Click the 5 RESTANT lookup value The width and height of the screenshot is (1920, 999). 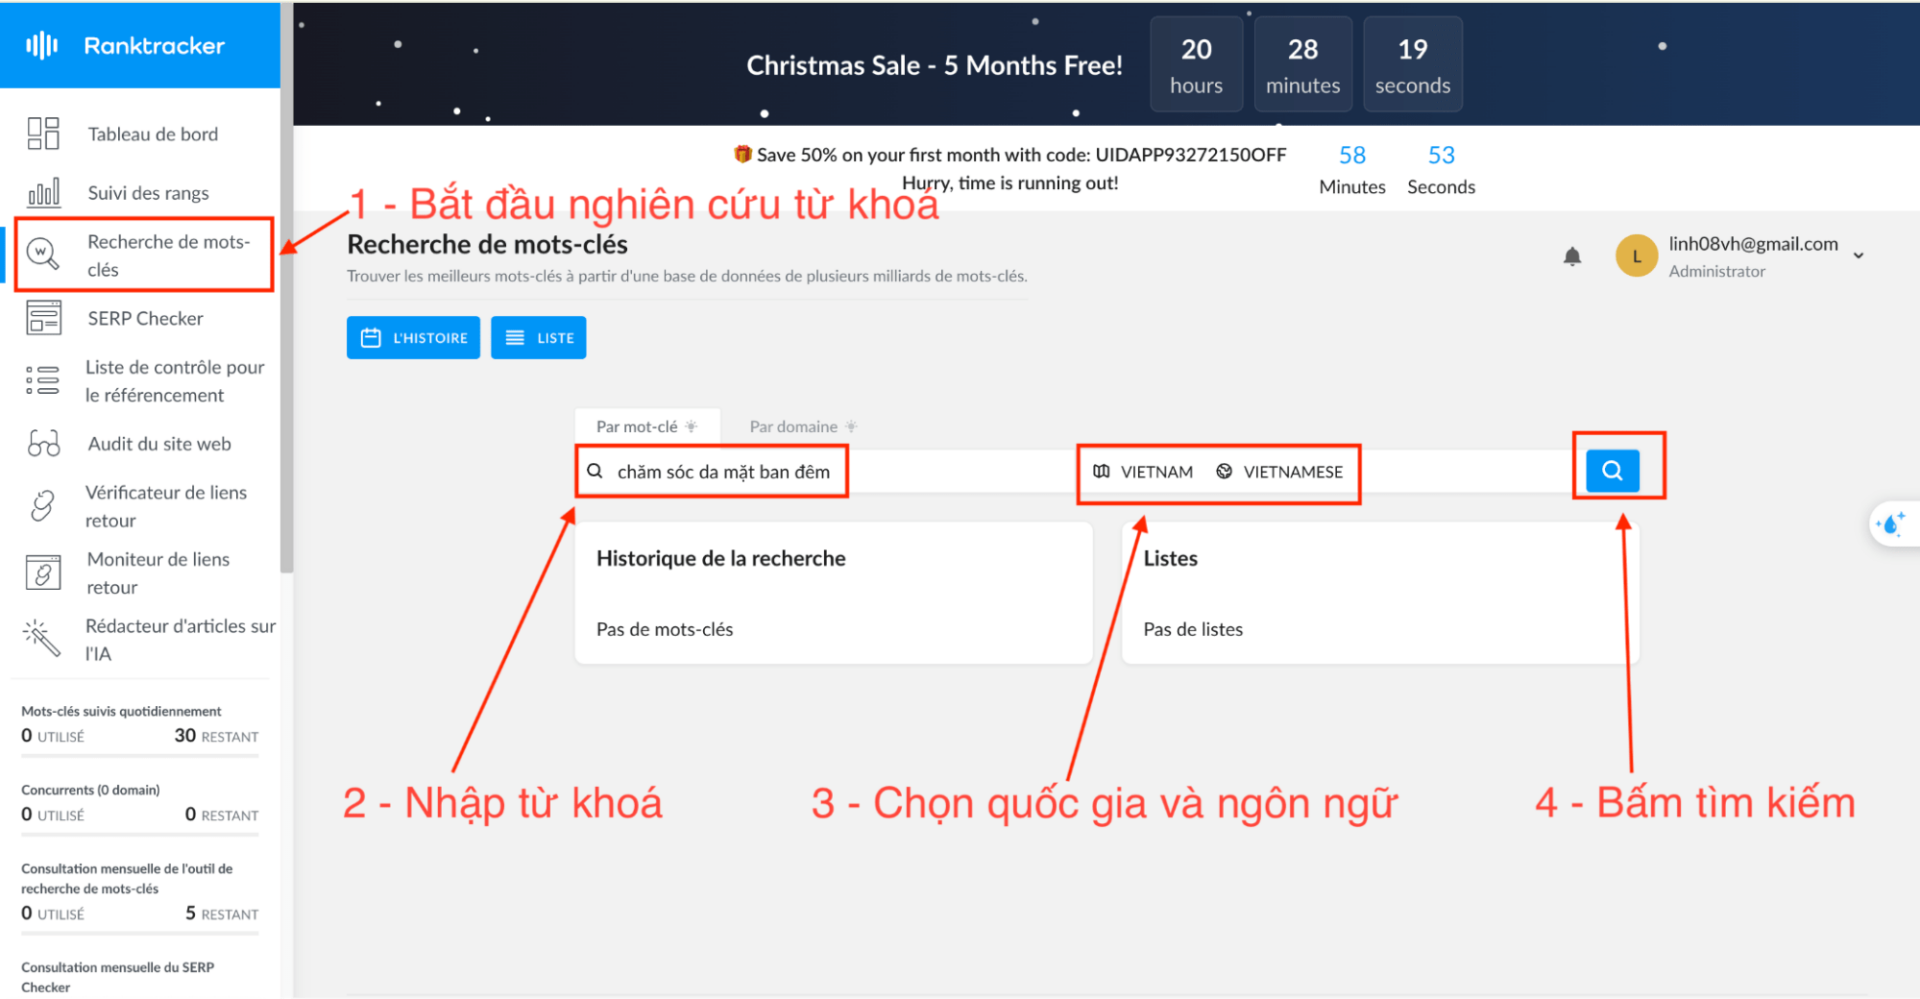(x=221, y=914)
